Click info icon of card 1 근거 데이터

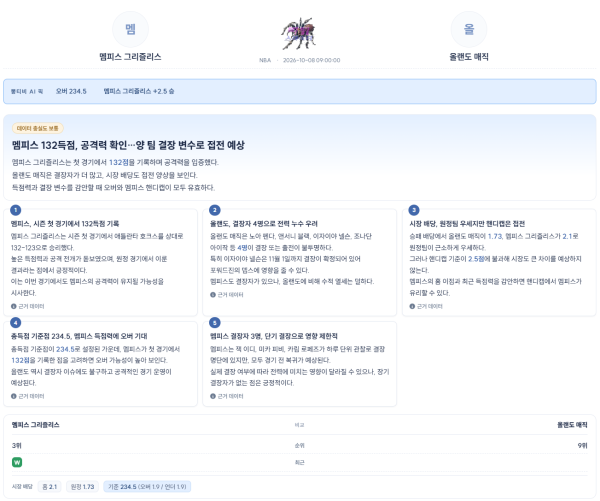(x=14, y=306)
